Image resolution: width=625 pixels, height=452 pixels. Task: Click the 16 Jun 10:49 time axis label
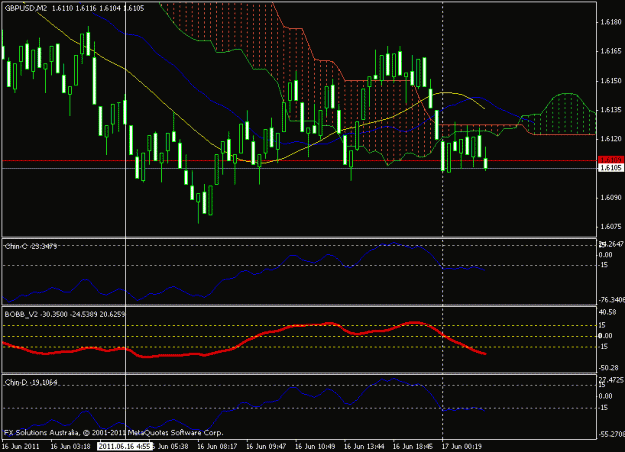point(315,446)
